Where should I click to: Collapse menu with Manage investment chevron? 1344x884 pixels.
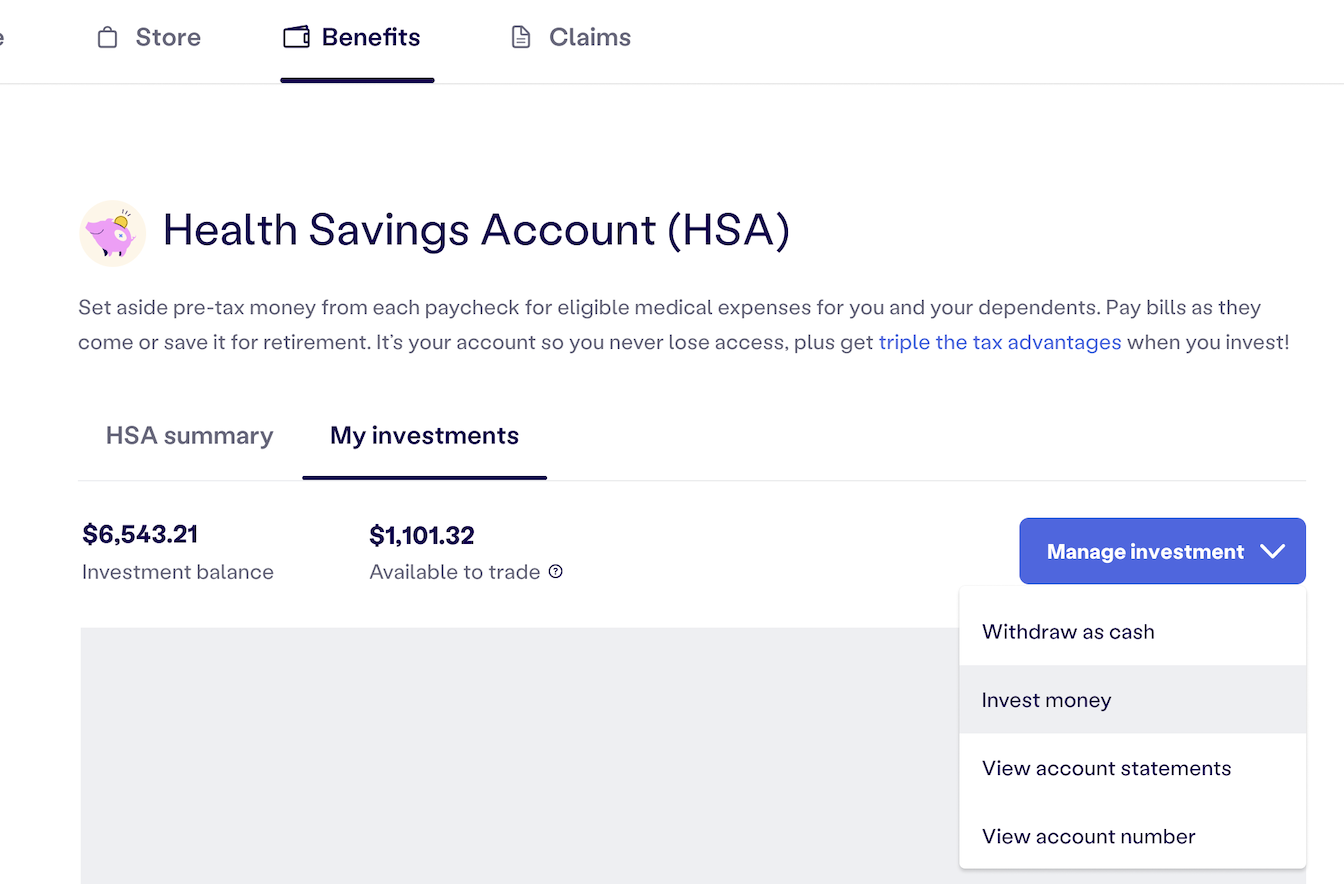tap(1272, 551)
